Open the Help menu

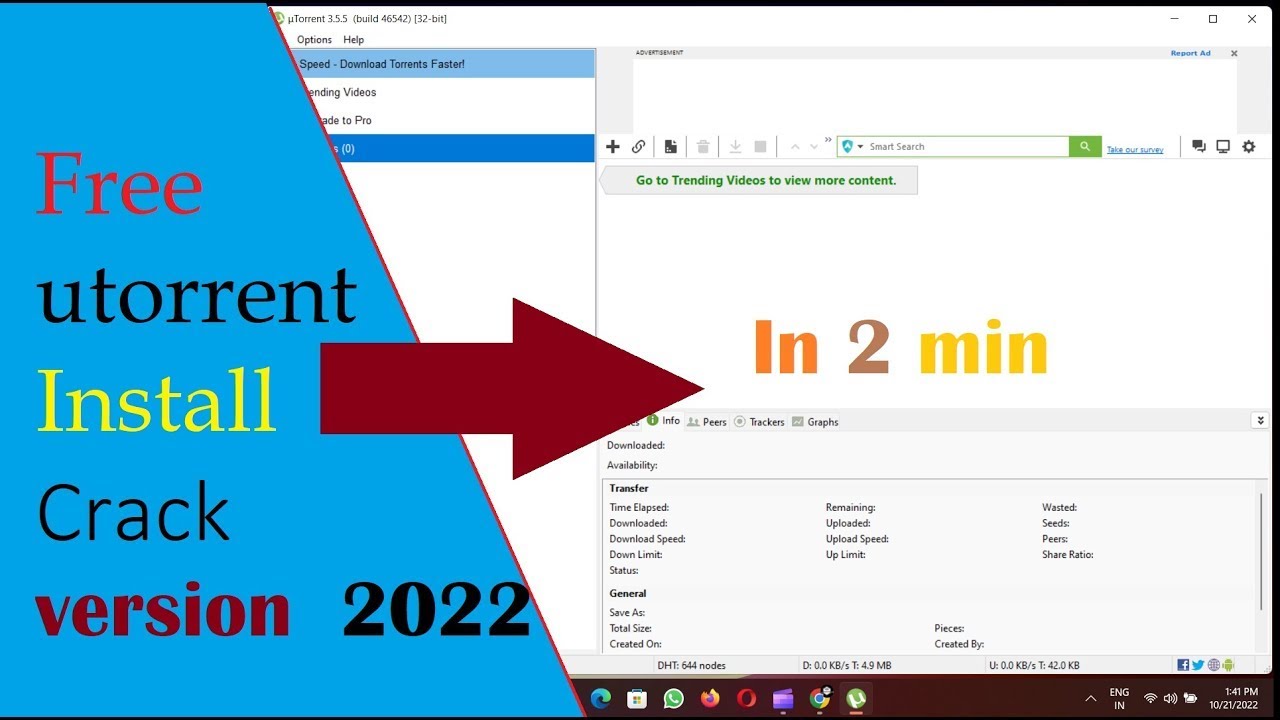[x=354, y=40]
